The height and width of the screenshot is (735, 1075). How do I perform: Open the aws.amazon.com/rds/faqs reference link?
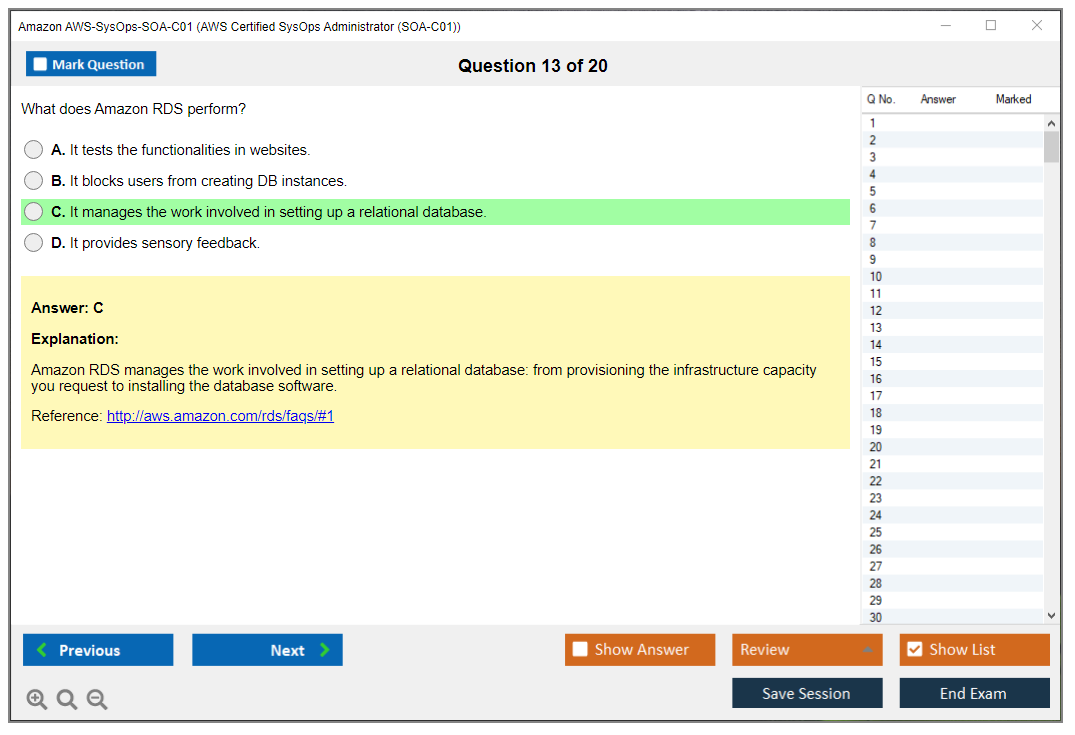pos(220,416)
